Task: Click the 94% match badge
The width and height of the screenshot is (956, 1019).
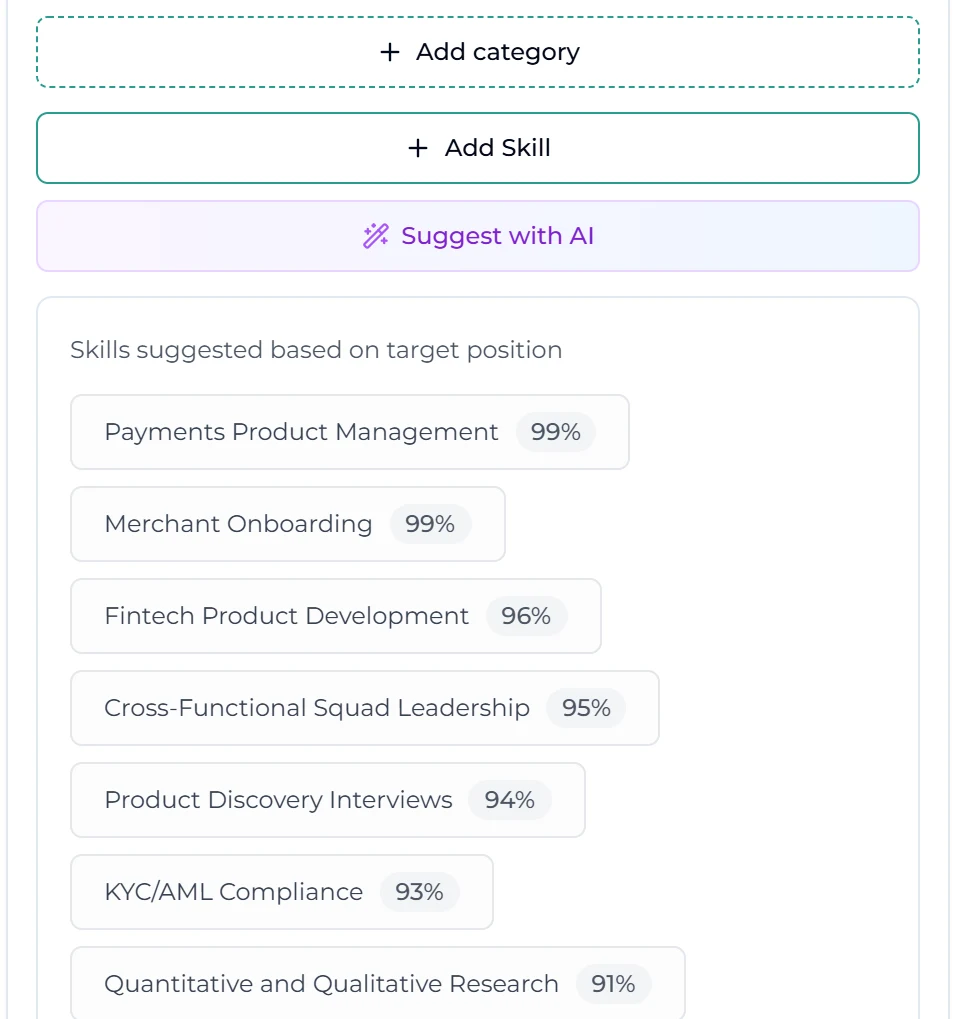Action: 510,800
